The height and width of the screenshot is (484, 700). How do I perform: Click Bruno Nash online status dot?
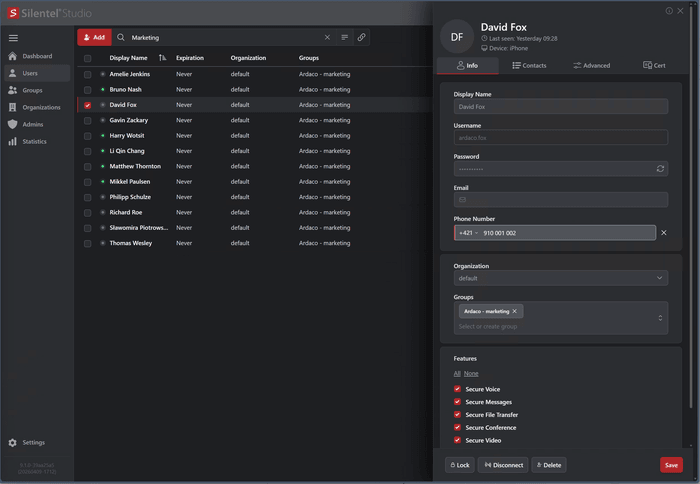pos(103,89)
